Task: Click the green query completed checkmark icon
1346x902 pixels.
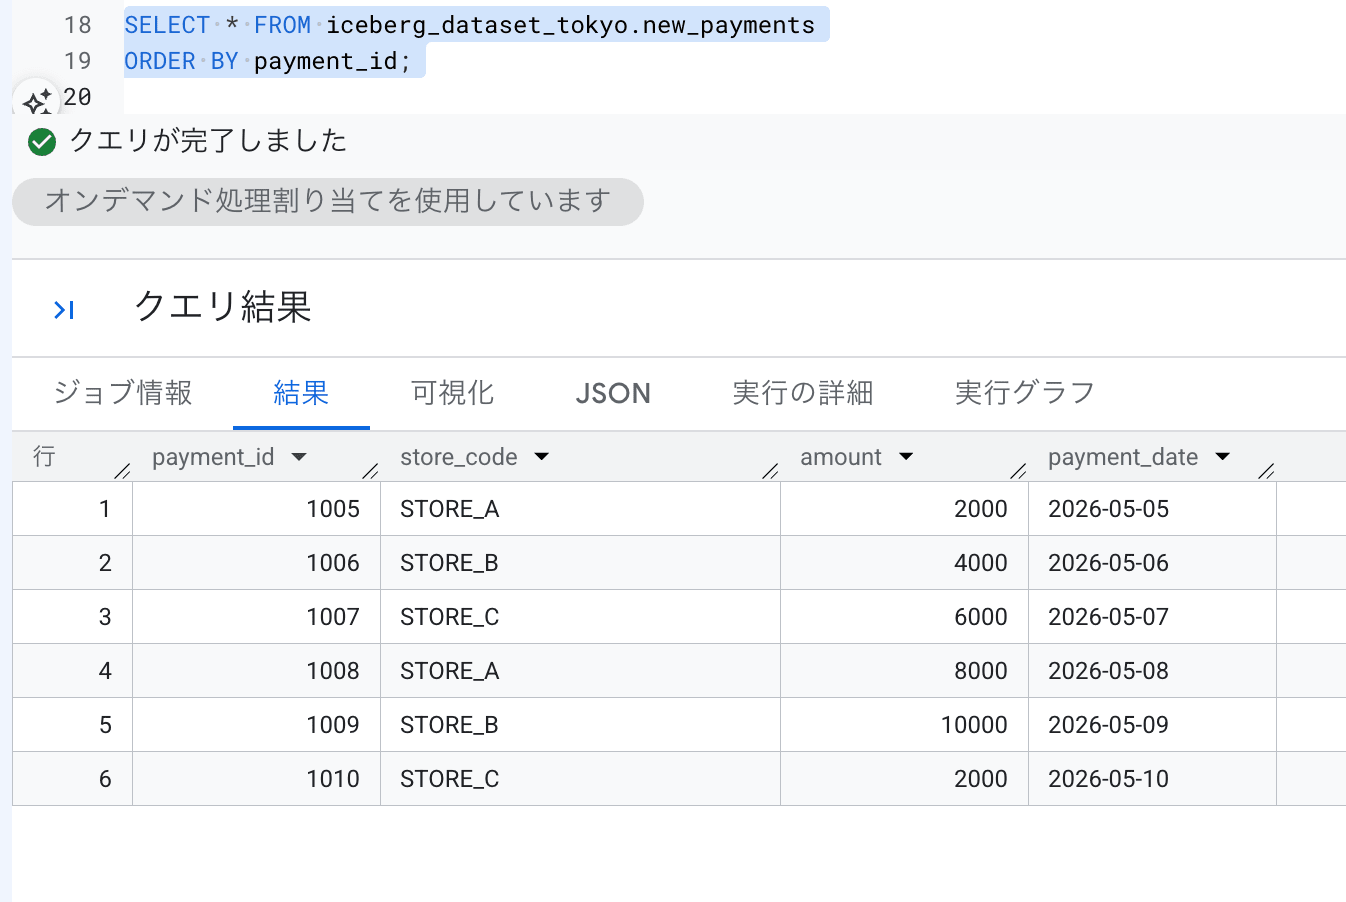Action: pyautogui.click(x=42, y=142)
